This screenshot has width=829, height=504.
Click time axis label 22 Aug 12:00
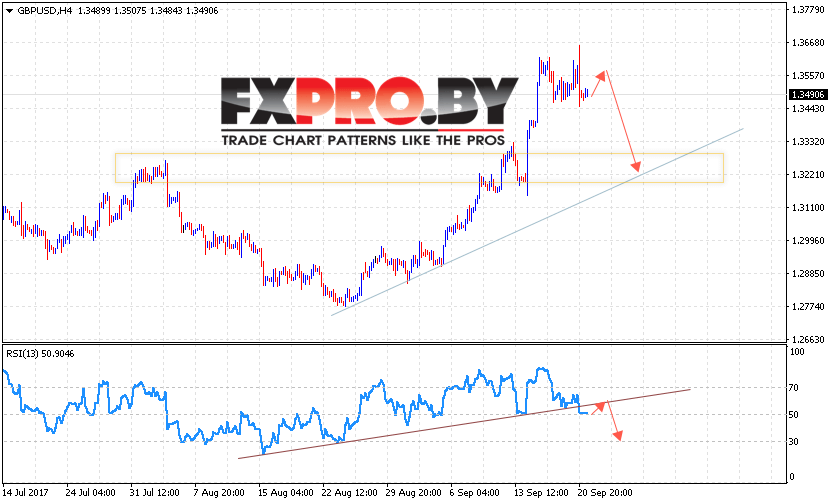click(349, 493)
